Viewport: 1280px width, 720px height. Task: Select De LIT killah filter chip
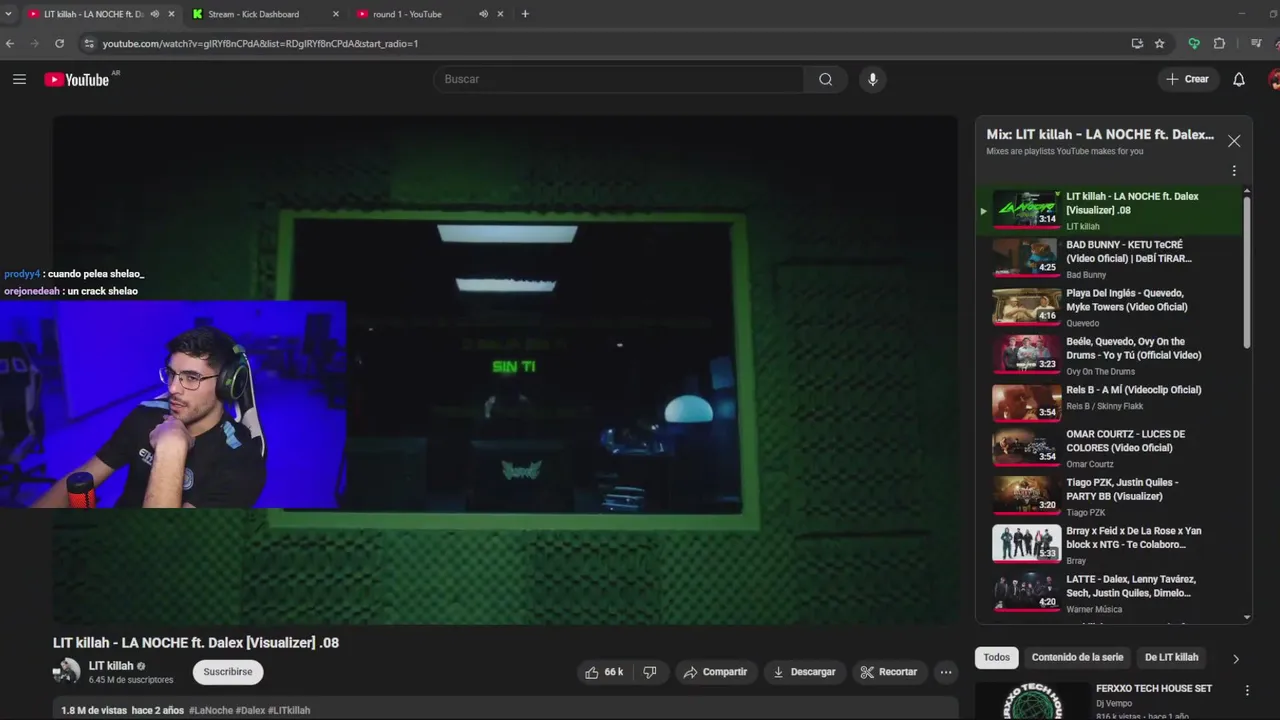[1171, 657]
